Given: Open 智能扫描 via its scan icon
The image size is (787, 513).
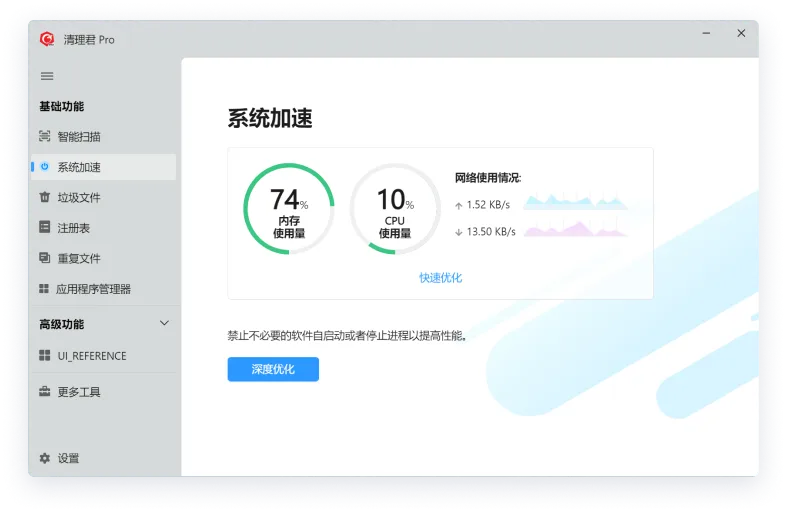Looking at the screenshot, I should 44,136.
